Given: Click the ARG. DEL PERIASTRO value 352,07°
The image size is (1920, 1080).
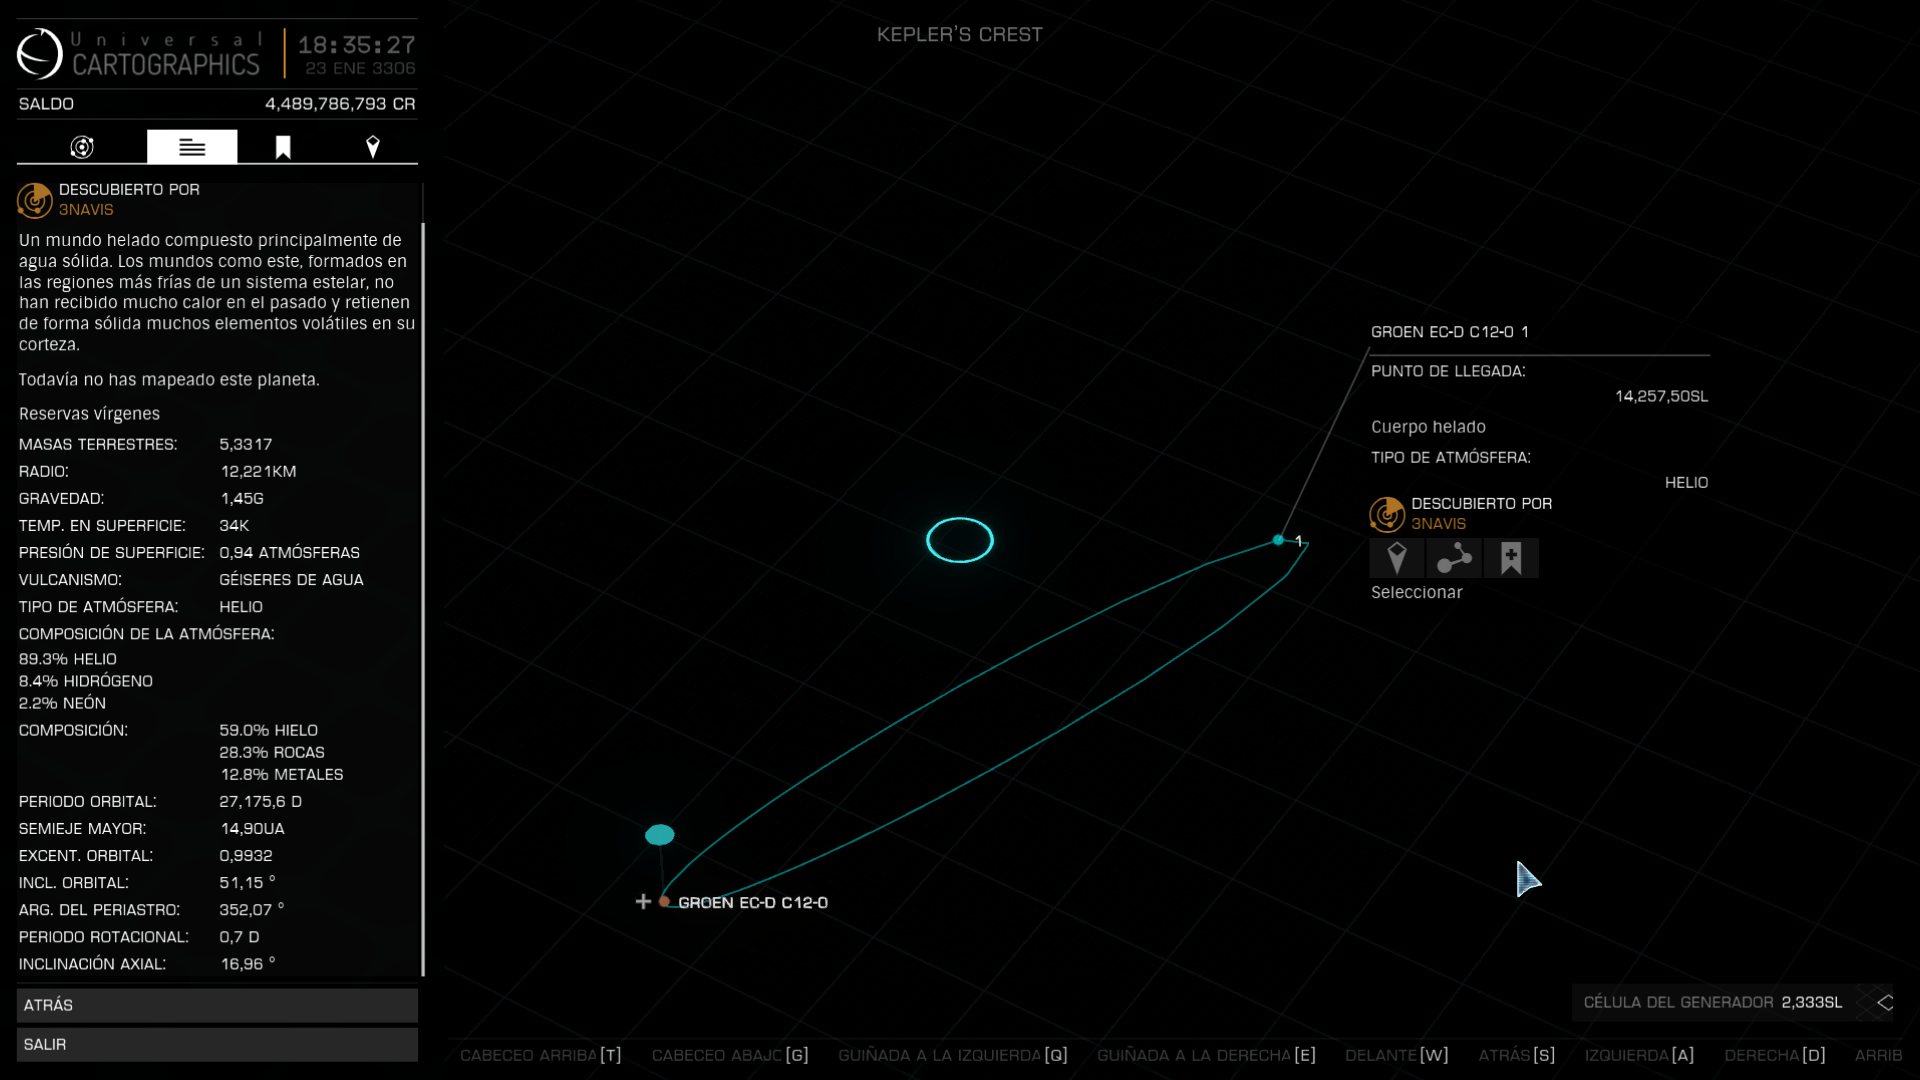Looking at the screenshot, I should (252, 910).
